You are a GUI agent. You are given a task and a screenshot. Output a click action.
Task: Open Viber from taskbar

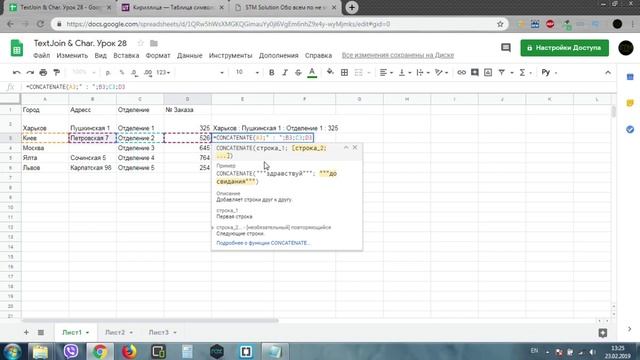71,351
